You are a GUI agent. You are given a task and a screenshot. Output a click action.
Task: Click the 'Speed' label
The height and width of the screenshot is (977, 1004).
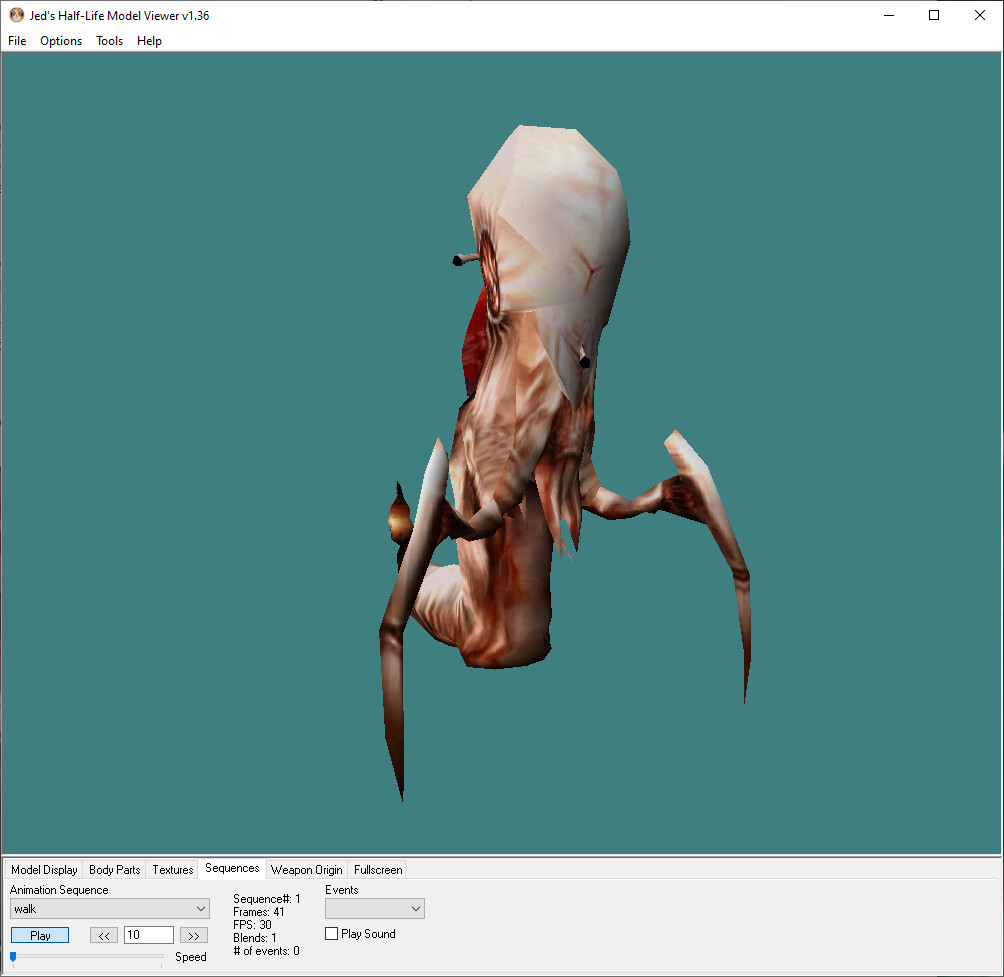191,957
